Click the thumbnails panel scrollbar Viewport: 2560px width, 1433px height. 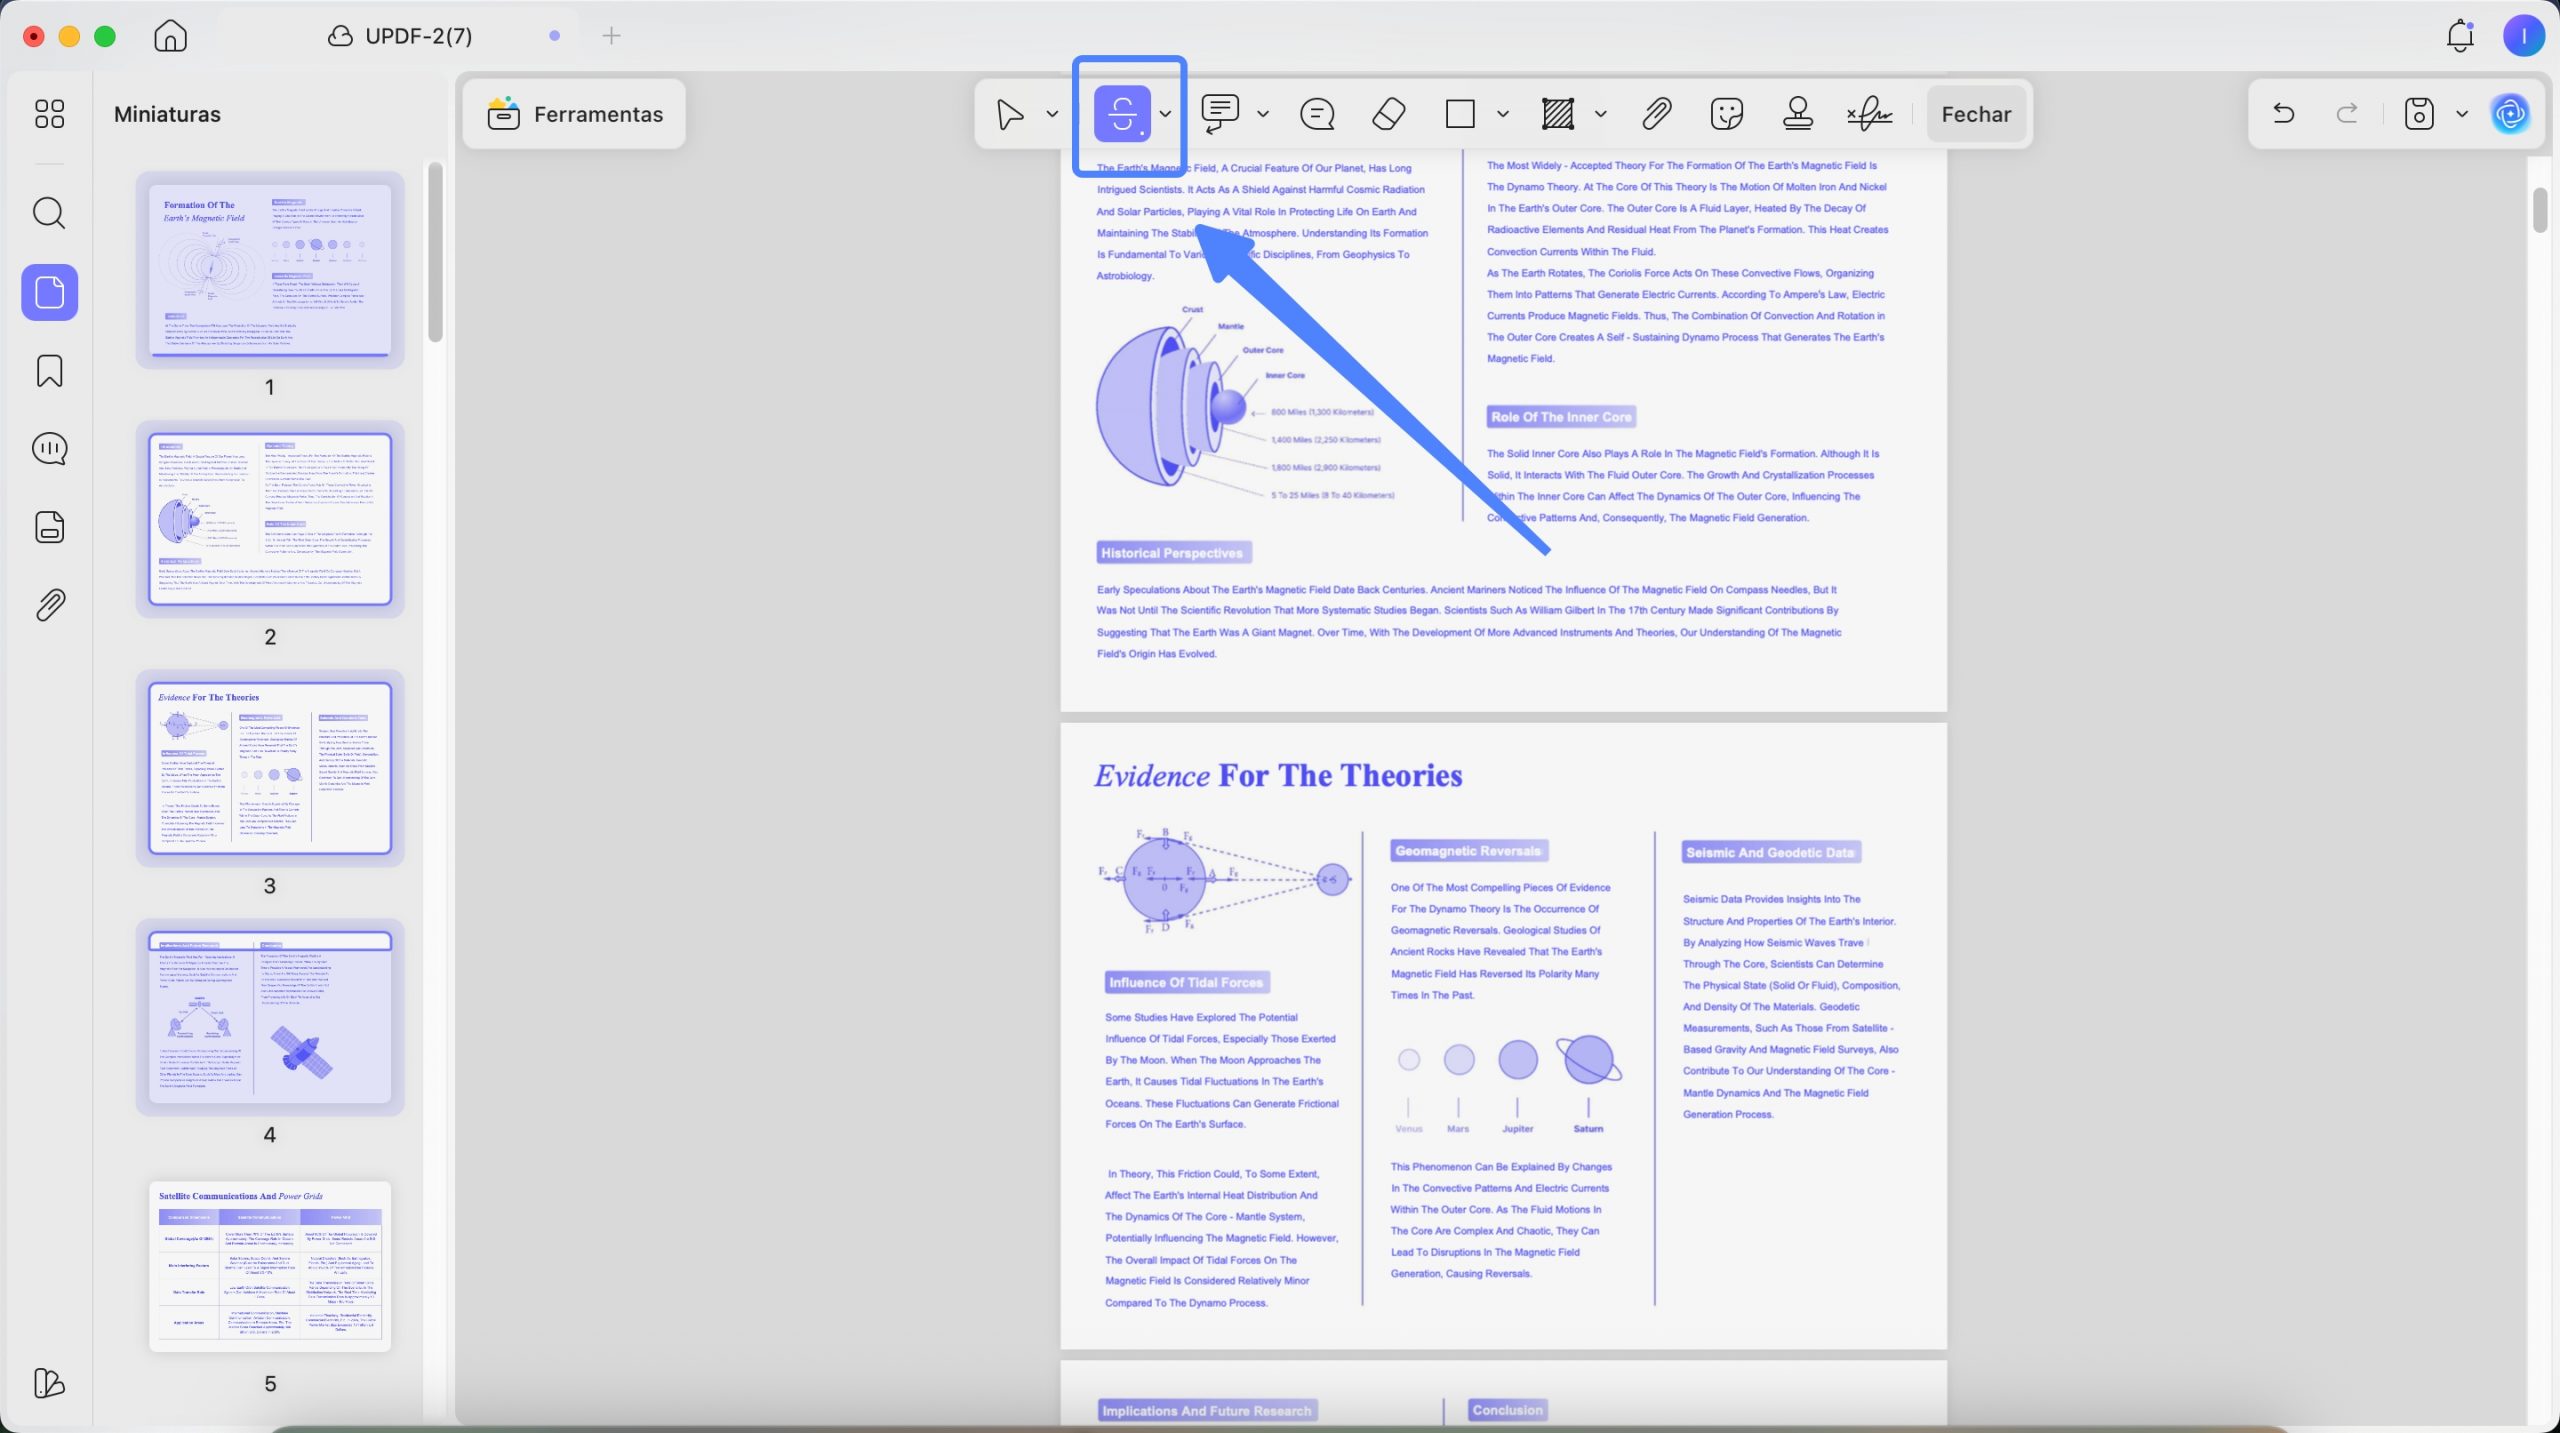click(x=435, y=252)
